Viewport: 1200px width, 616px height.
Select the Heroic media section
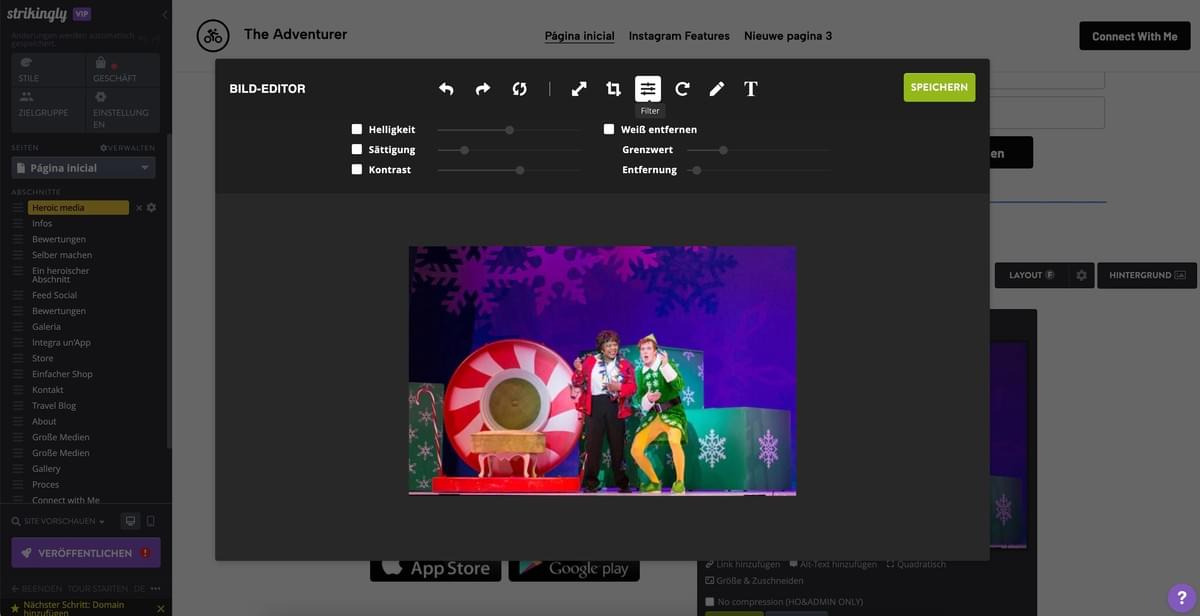(x=78, y=208)
